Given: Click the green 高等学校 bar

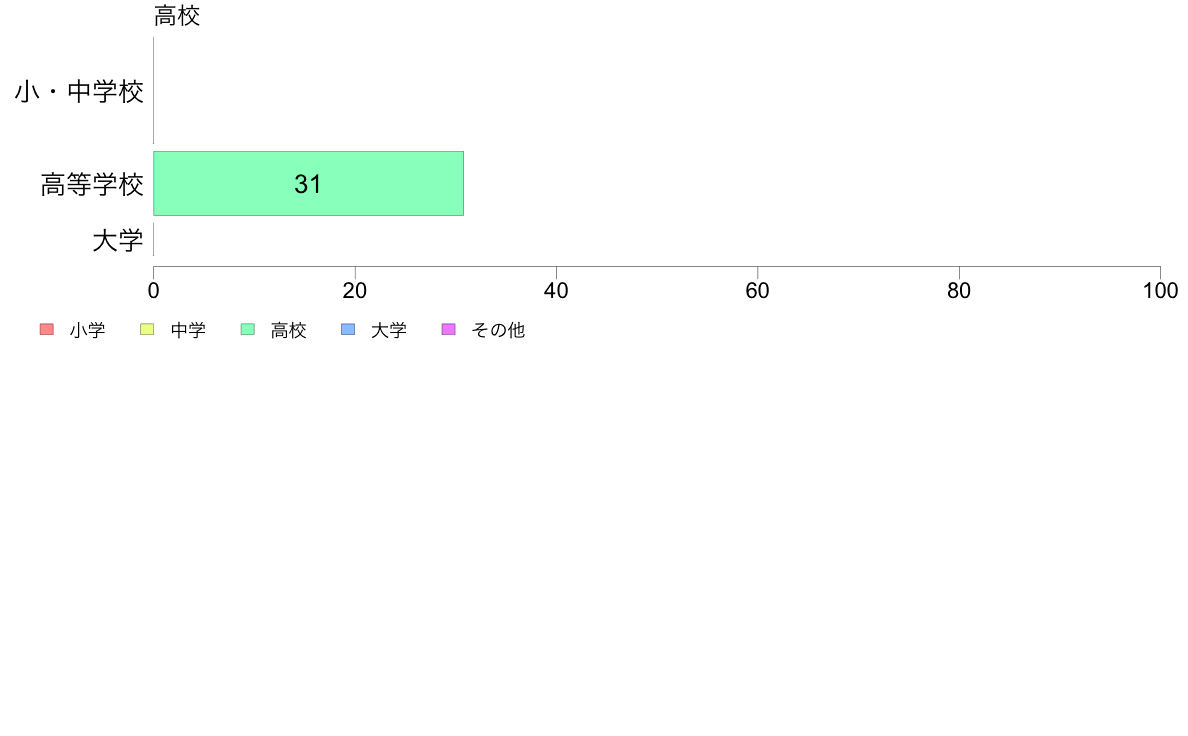Looking at the screenshot, I should [x=308, y=183].
